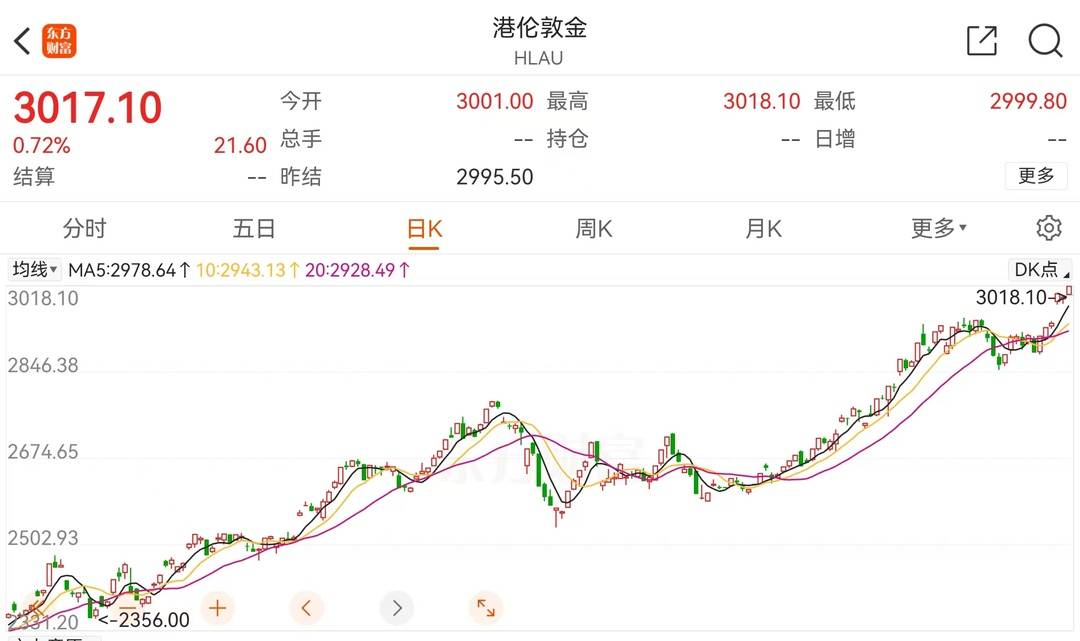Shift chart later with right chevron button
The image size is (1080, 641).
coord(397,607)
